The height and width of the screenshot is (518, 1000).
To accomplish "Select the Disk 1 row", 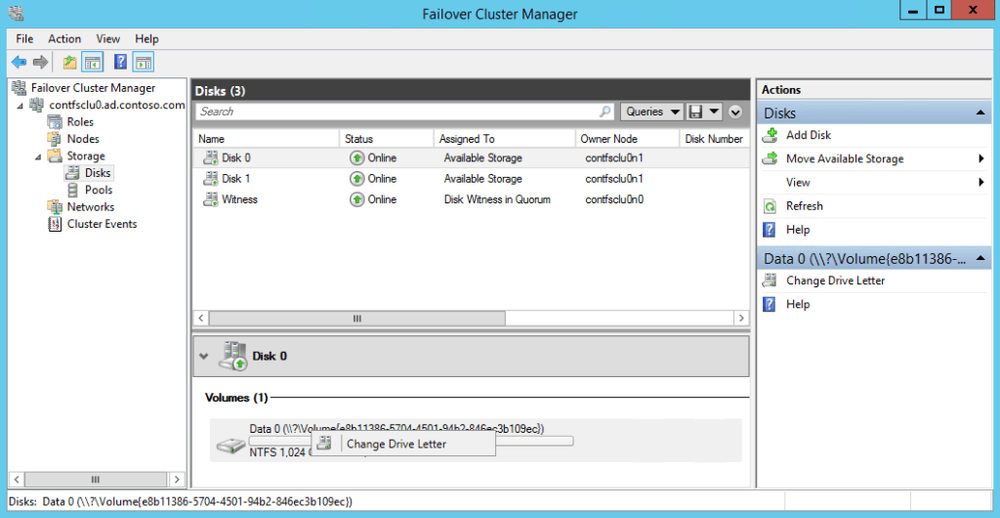I will (471, 179).
